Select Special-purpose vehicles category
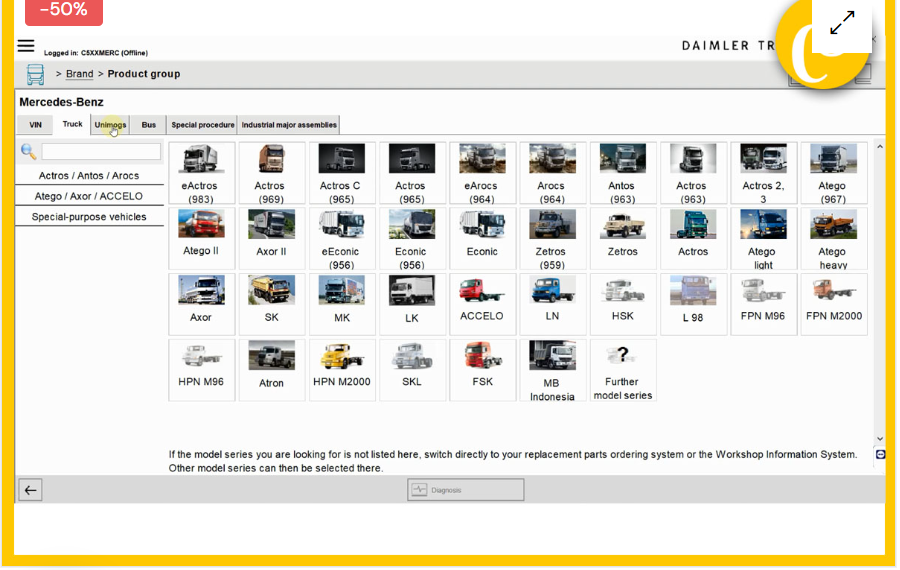The width and height of the screenshot is (900, 570). click(89, 217)
